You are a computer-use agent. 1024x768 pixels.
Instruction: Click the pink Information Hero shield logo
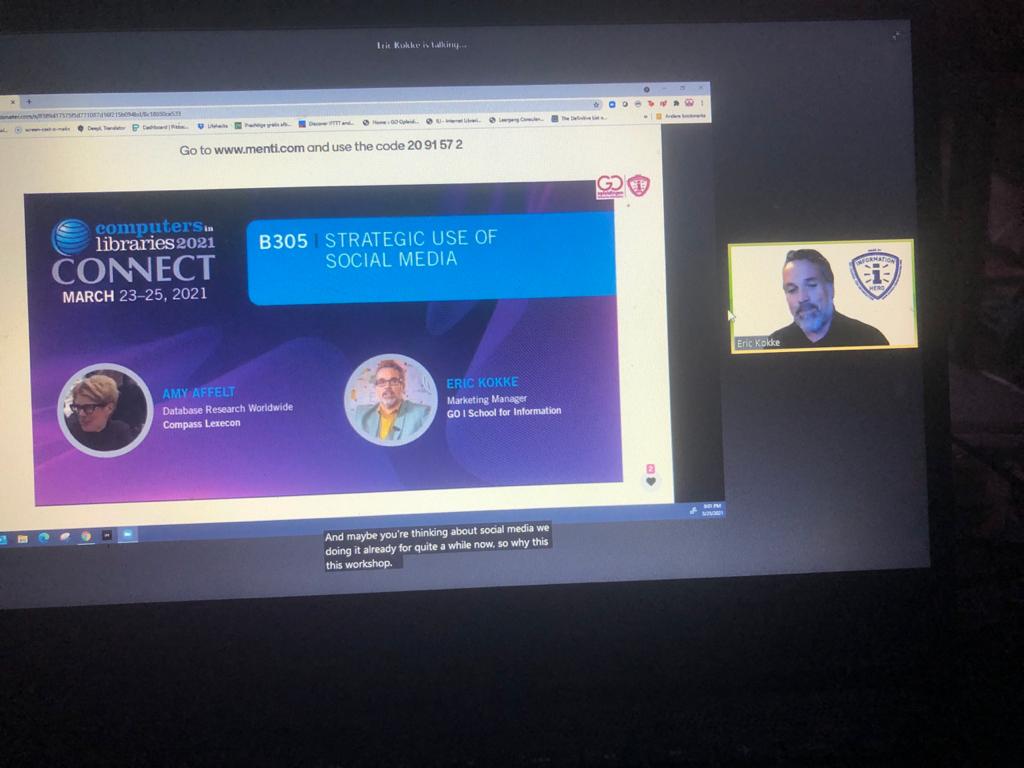(639, 185)
